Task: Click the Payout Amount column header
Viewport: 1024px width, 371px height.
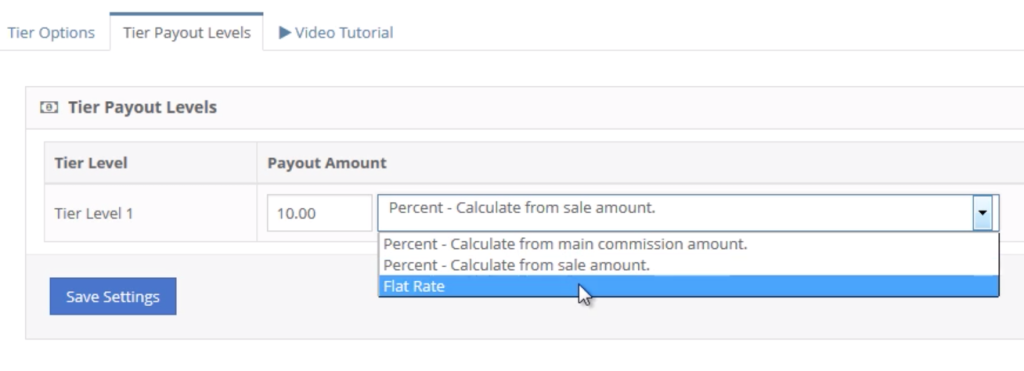Action: 327,163
